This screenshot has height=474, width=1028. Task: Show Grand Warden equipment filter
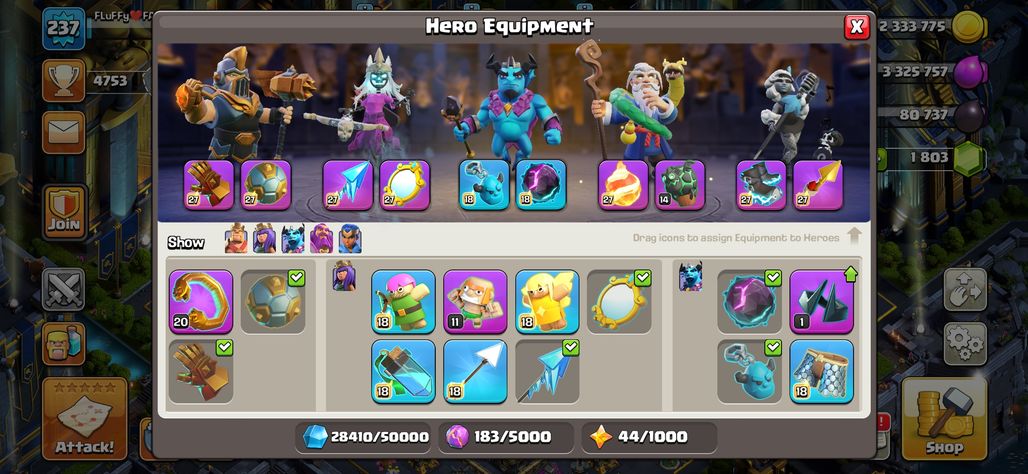321,239
